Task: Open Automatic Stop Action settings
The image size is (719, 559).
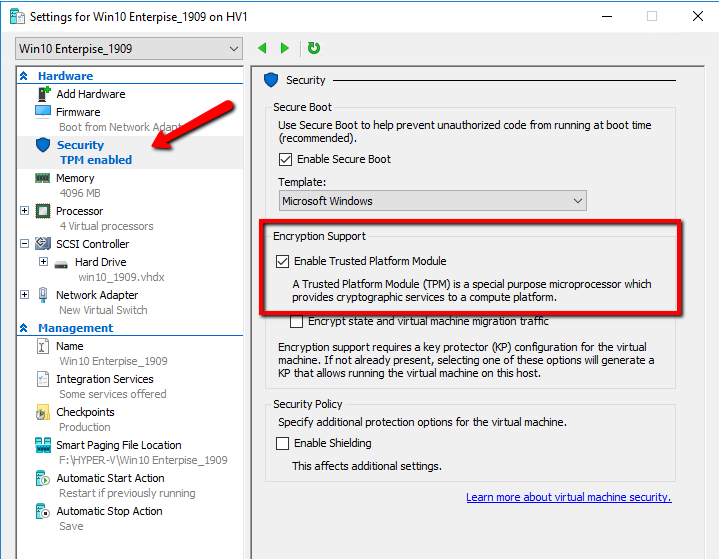Action: pyautogui.click(x=109, y=511)
